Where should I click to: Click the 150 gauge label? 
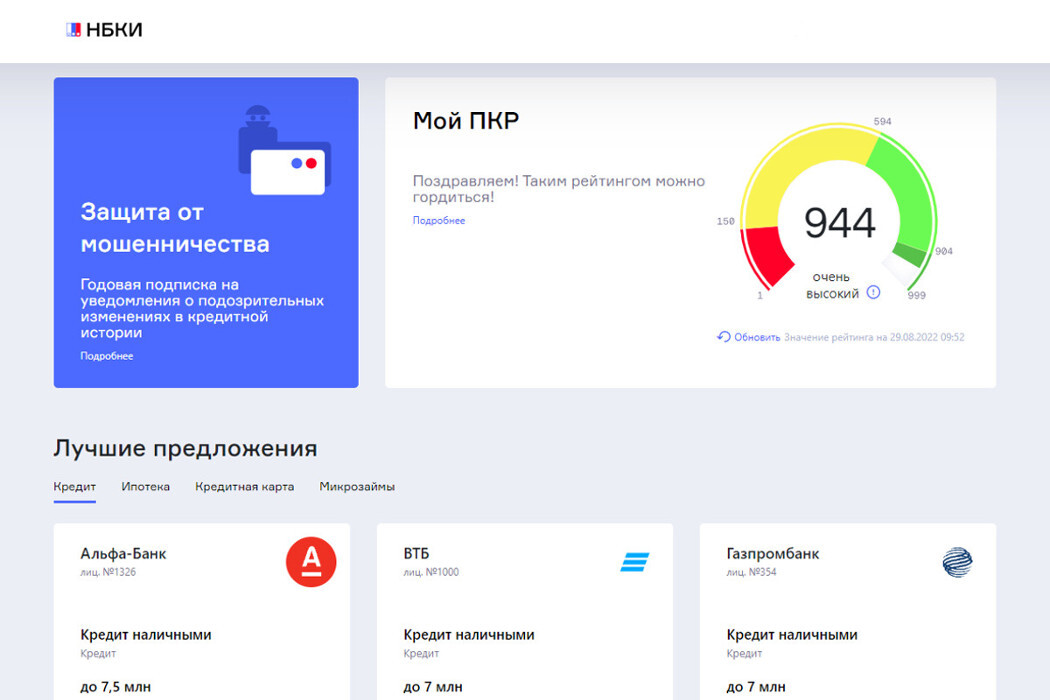pos(725,221)
